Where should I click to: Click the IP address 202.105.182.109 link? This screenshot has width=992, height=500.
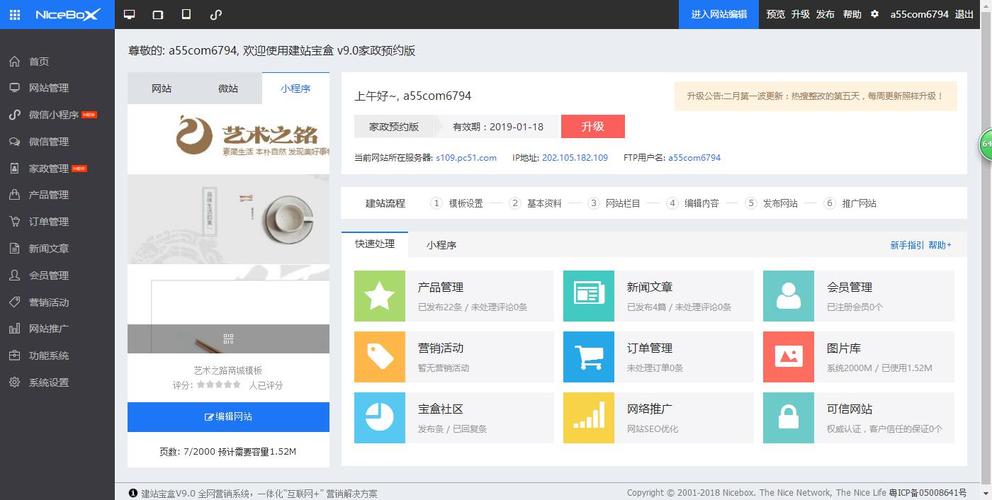point(575,158)
